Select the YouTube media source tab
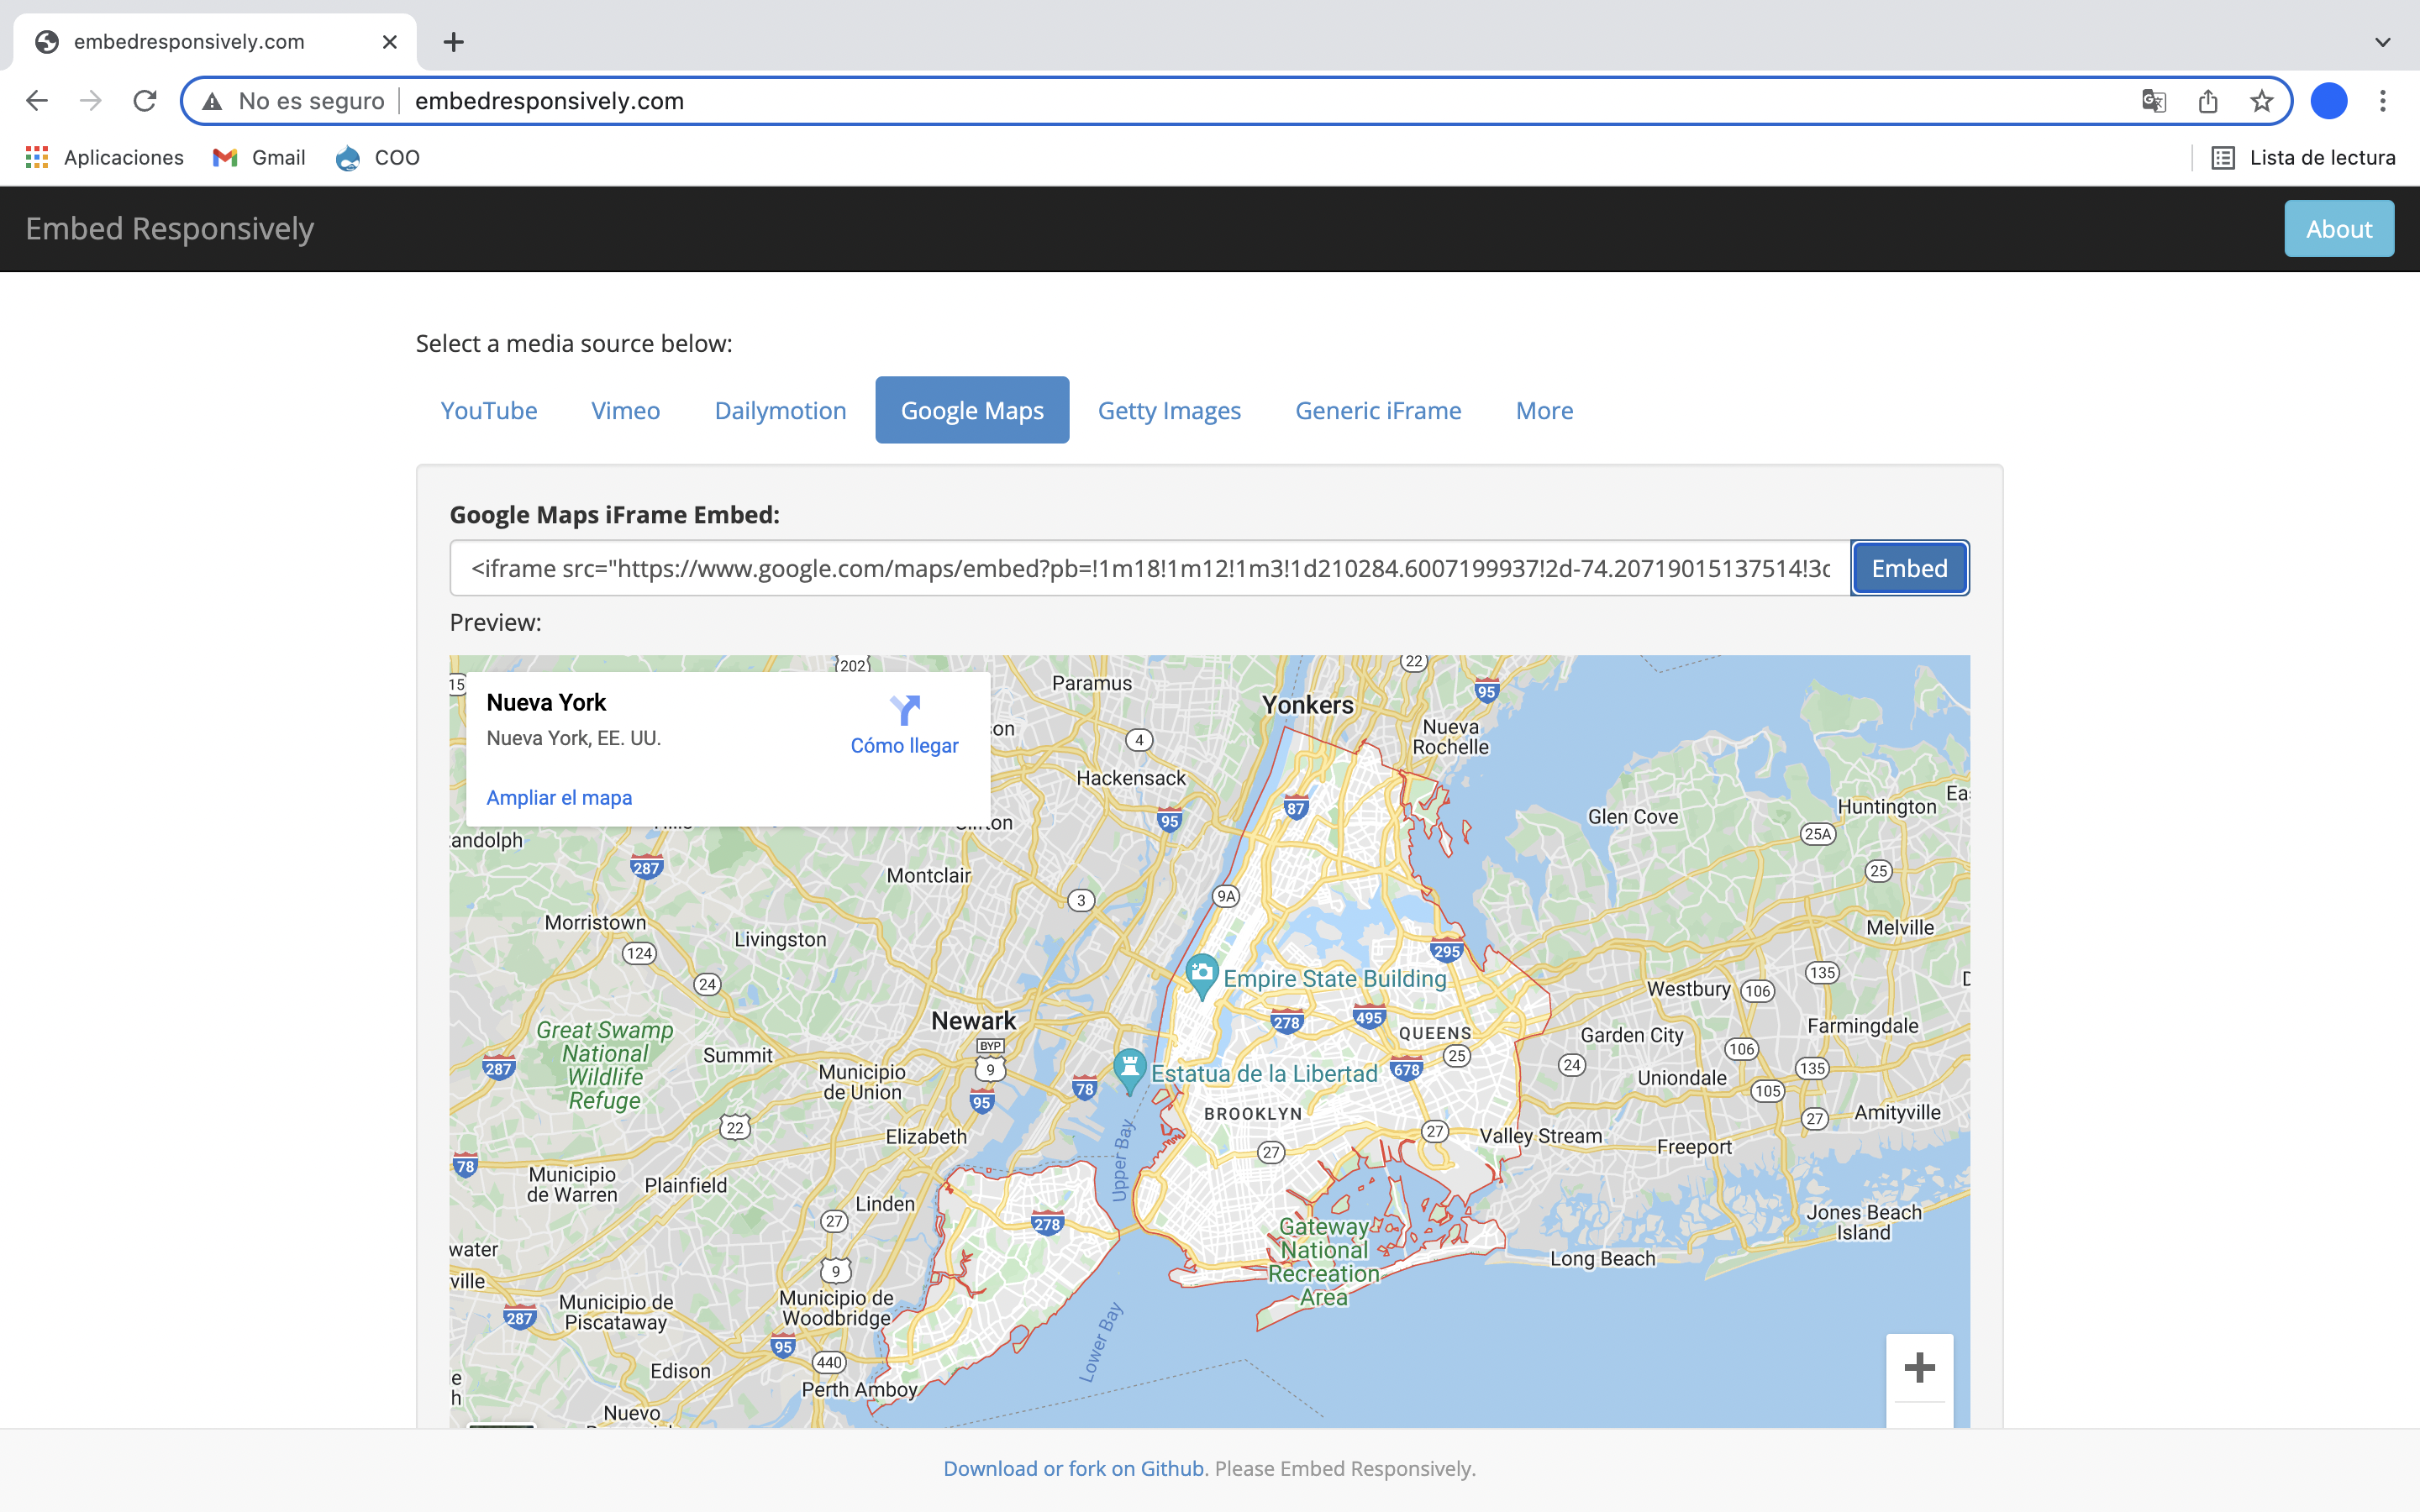The image size is (2420, 1512). coord(489,410)
